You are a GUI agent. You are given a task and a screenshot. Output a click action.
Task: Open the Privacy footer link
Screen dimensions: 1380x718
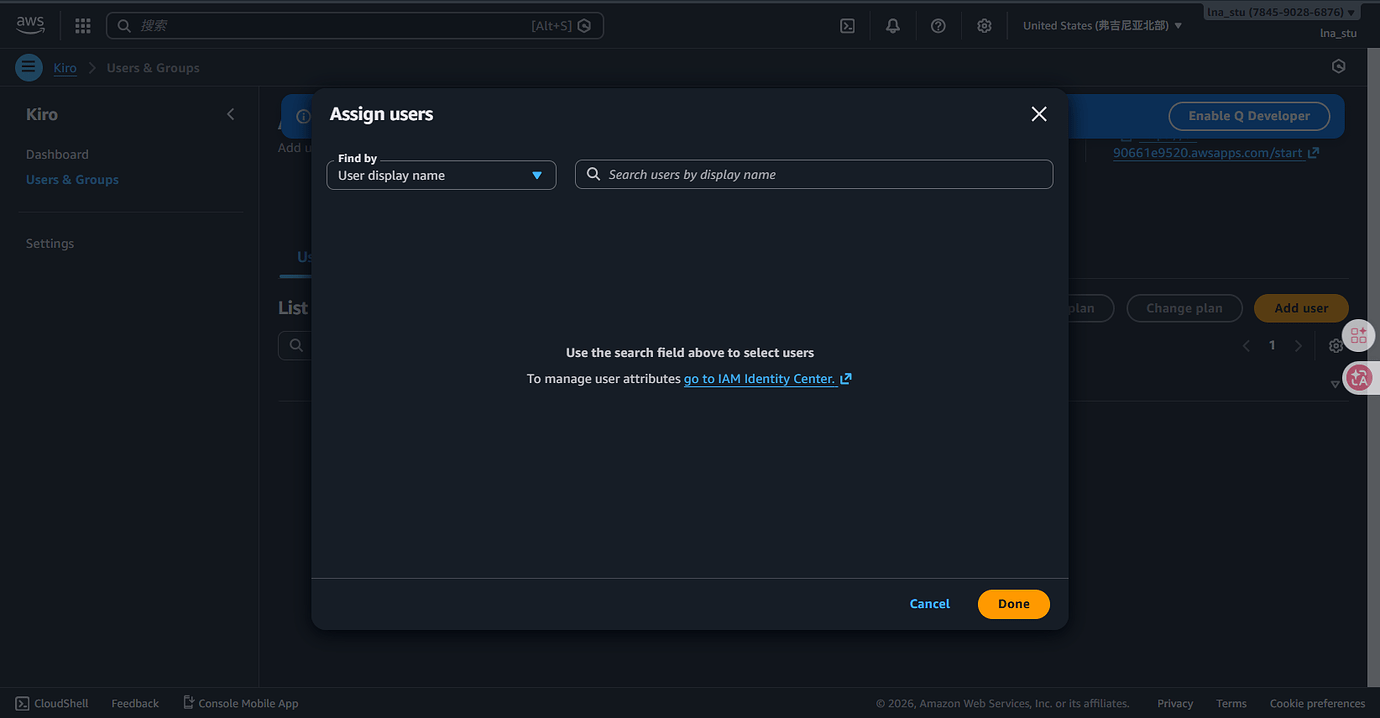[1175, 703]
